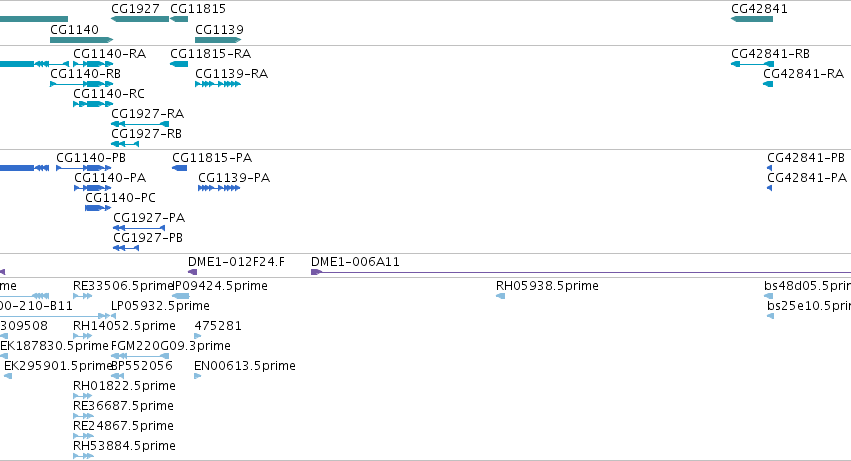Select transcript CG1140-RC
Viewport: 851px width, 461px height.
tap(109, 94)
